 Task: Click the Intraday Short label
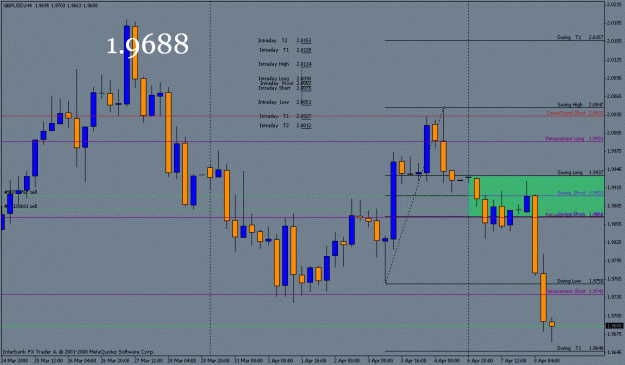(274, 88)
